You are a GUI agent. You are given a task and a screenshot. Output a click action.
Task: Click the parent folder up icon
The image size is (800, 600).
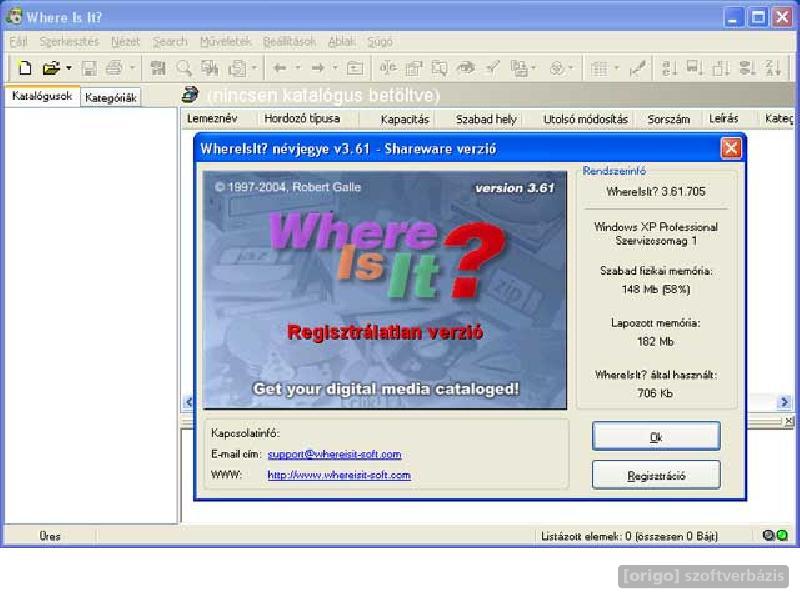(355, 67)
